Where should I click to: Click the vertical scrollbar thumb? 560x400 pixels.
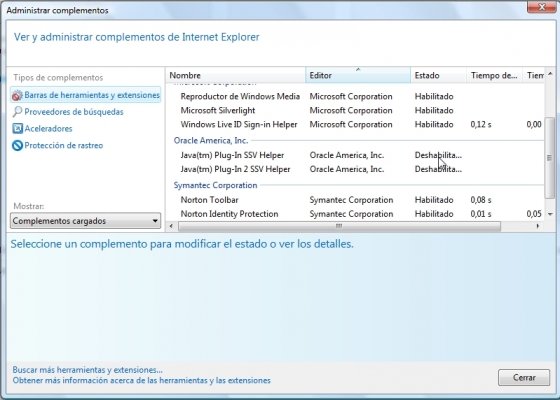coord(550,158)
